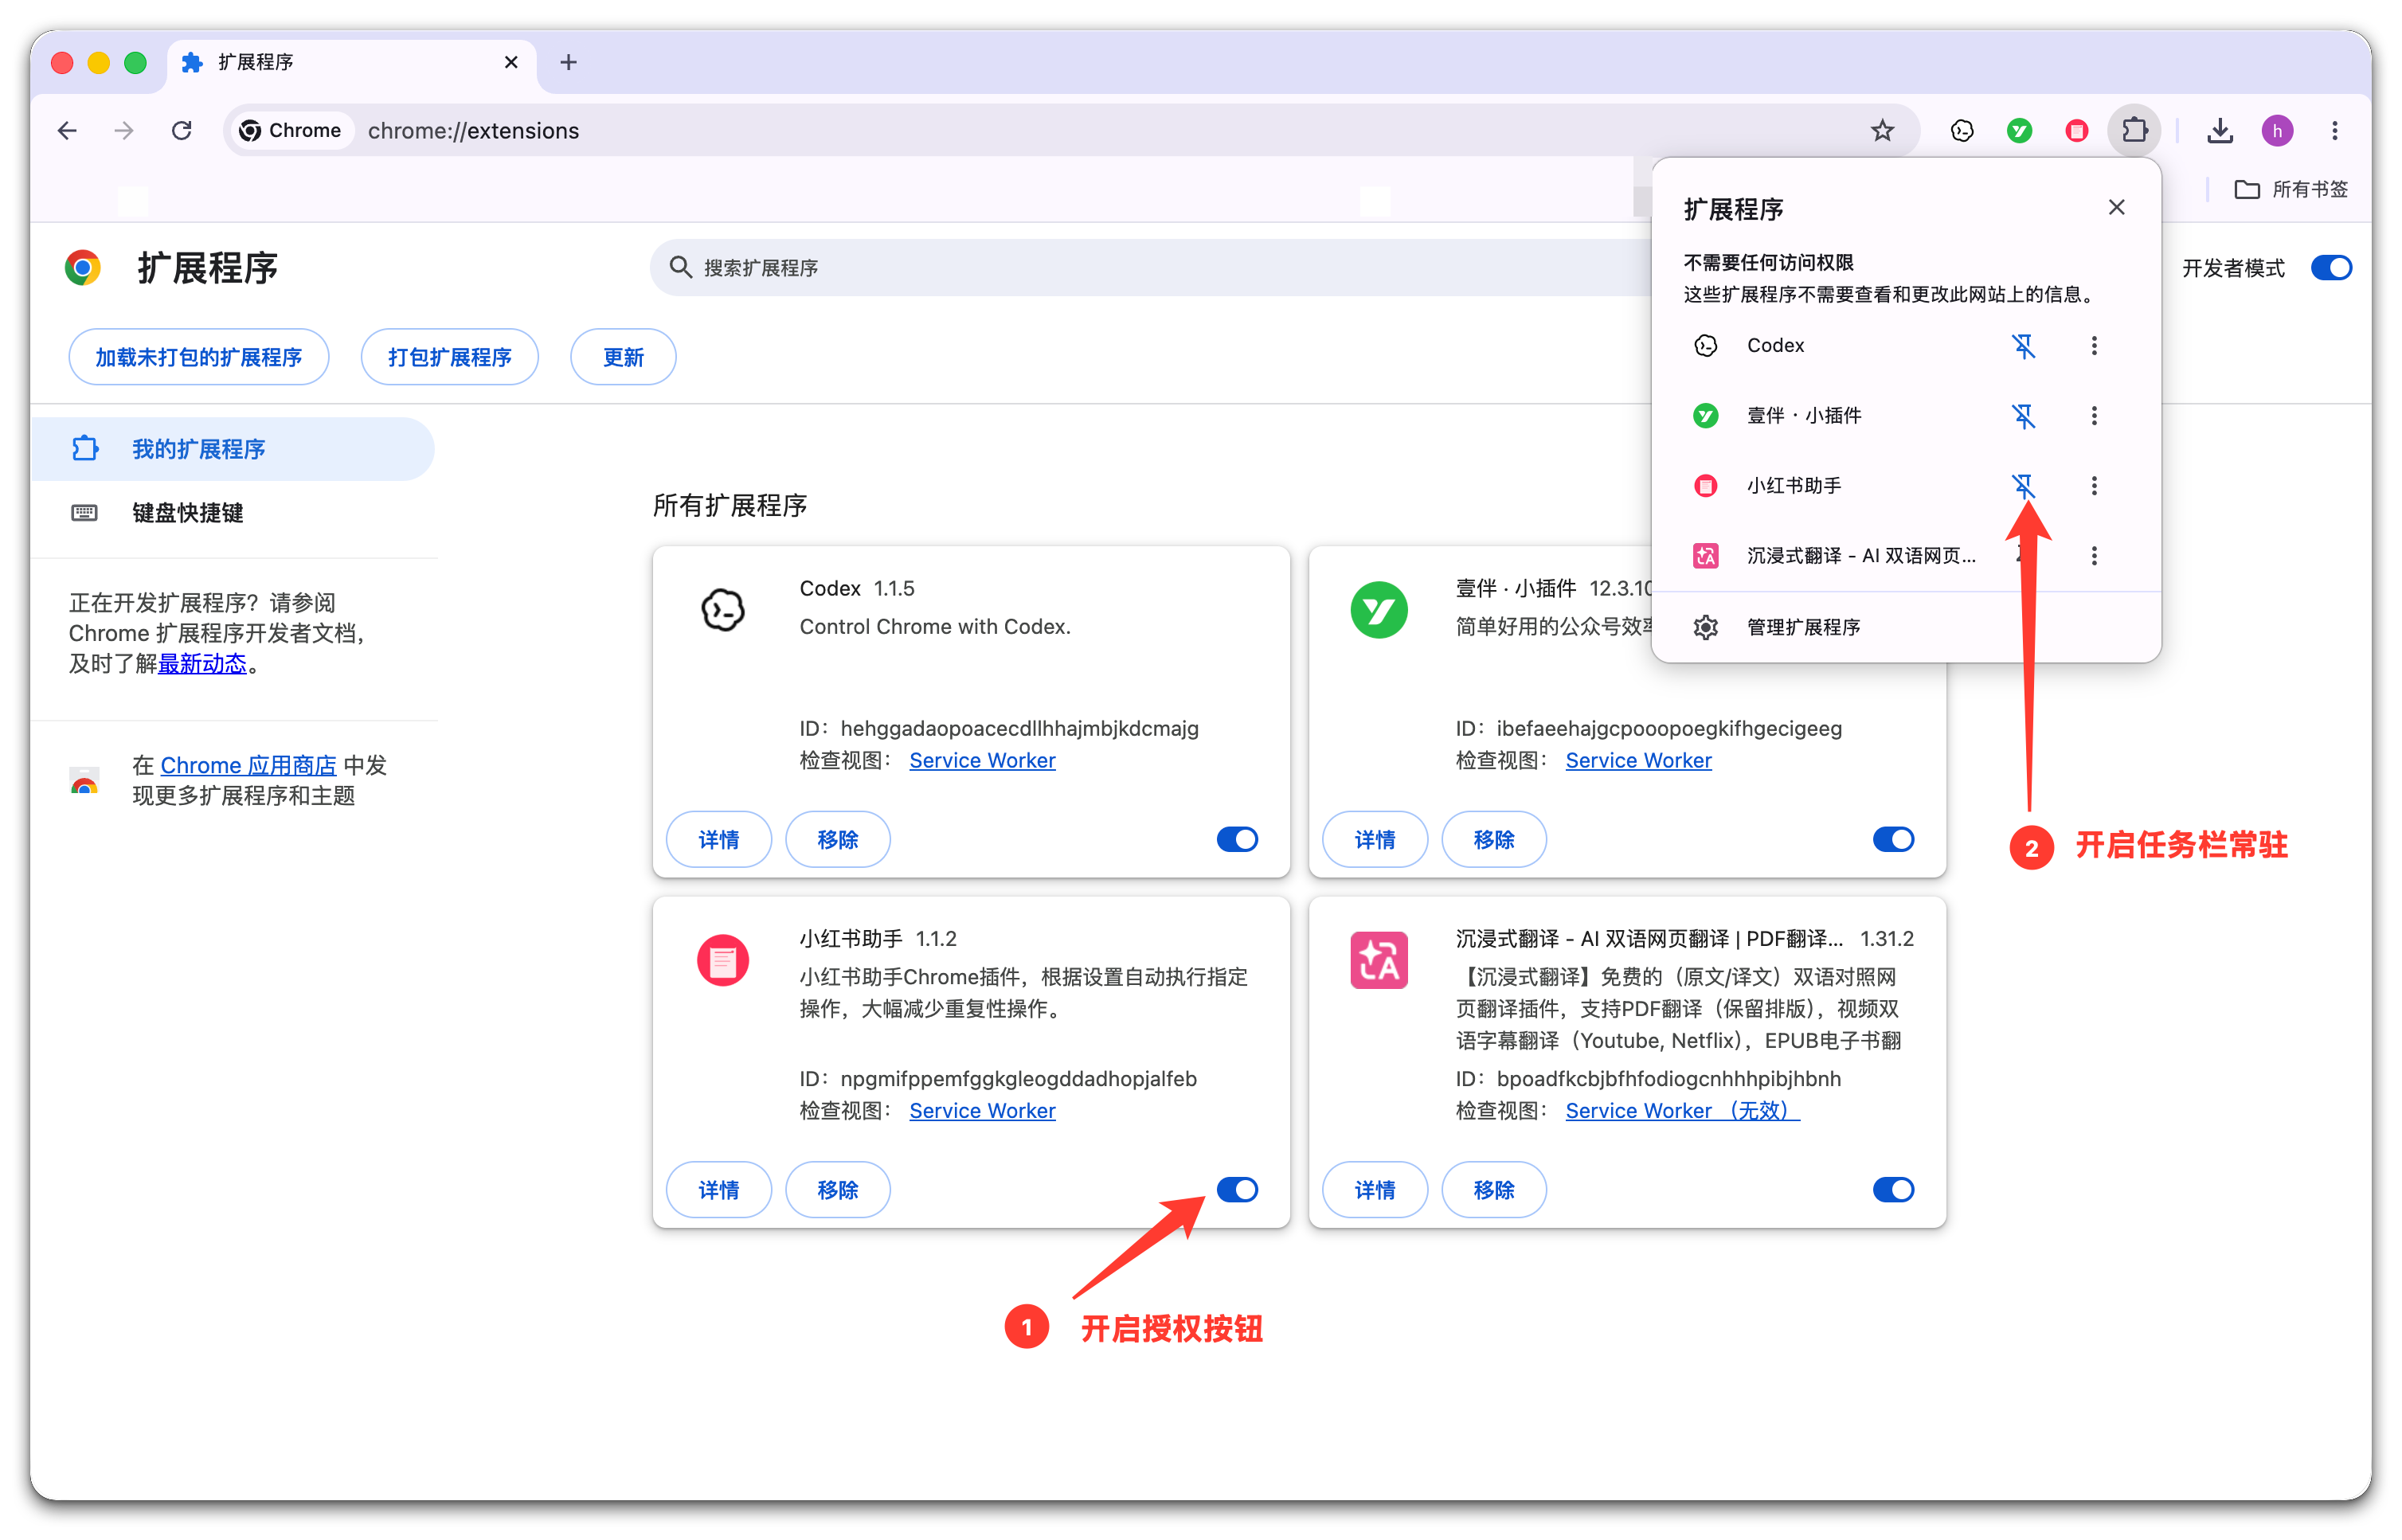Remove the Codex extension with 移除
Image resolution: width=2402 pixels, height=1540 pixels.
click(x=837, y=839)
